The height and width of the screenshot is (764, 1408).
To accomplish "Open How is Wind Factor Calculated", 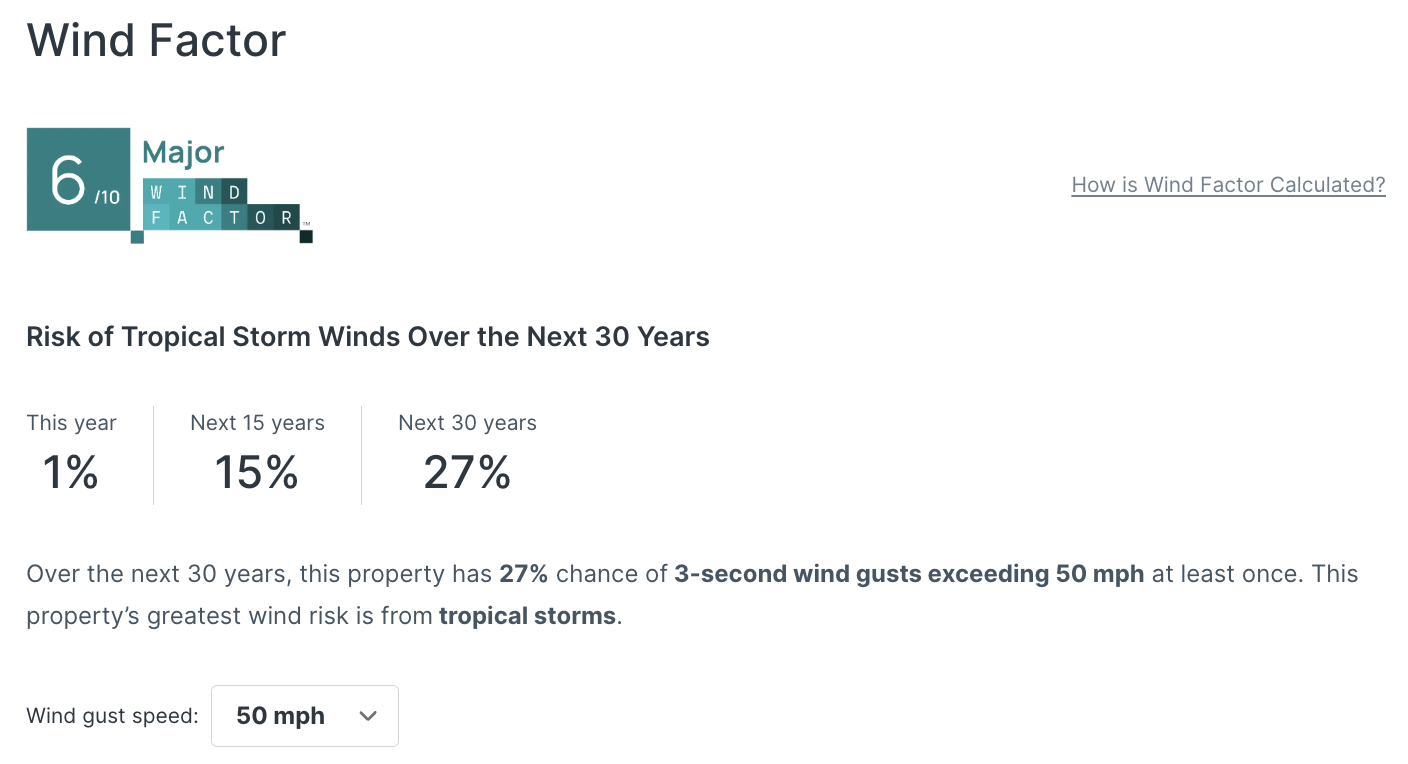I will click(1228, 184).
